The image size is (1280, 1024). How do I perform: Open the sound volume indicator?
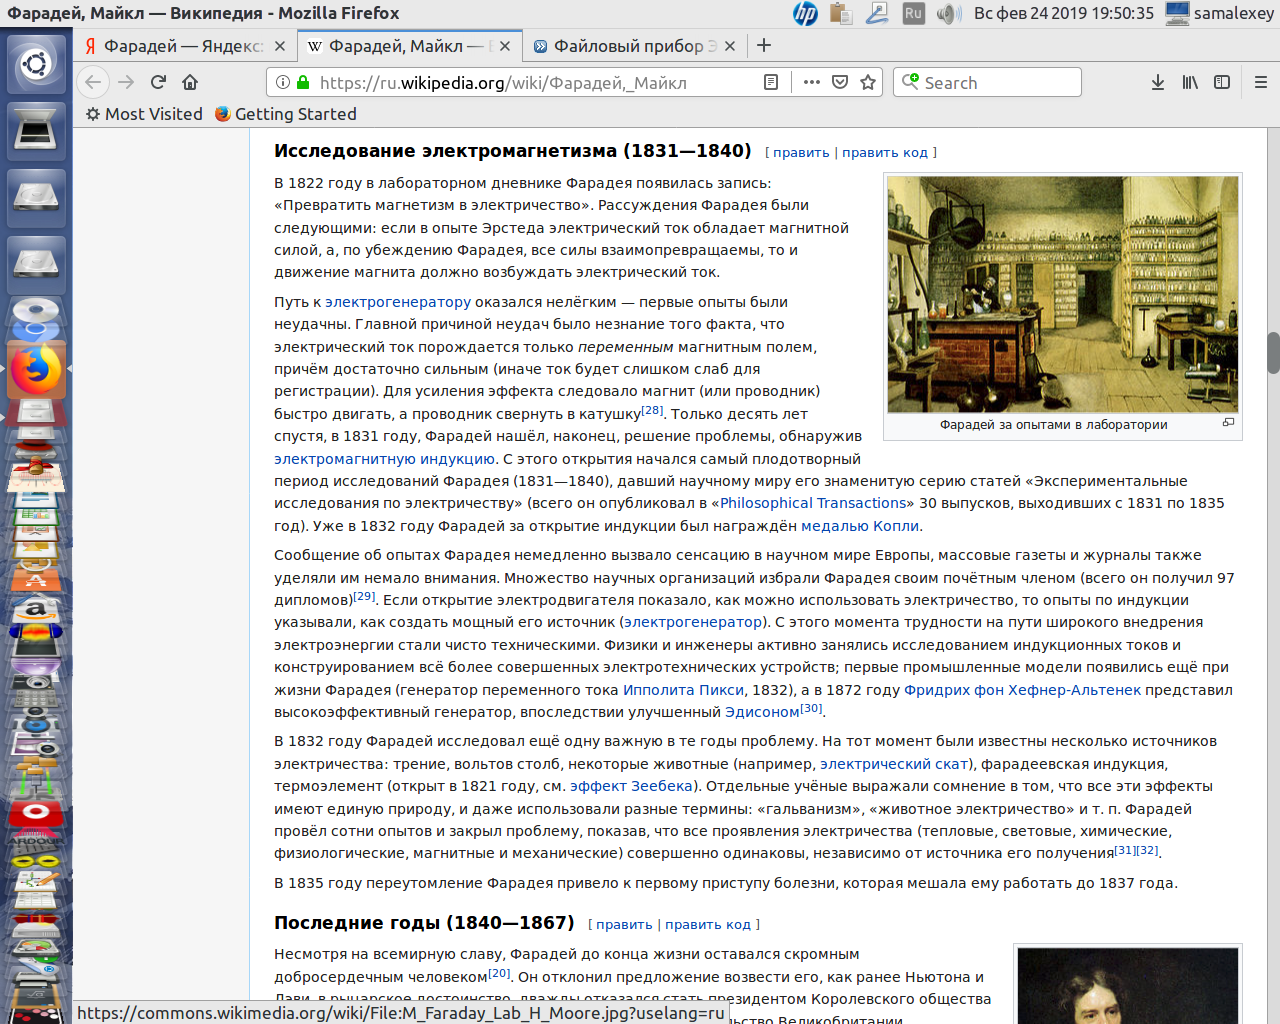948,13
